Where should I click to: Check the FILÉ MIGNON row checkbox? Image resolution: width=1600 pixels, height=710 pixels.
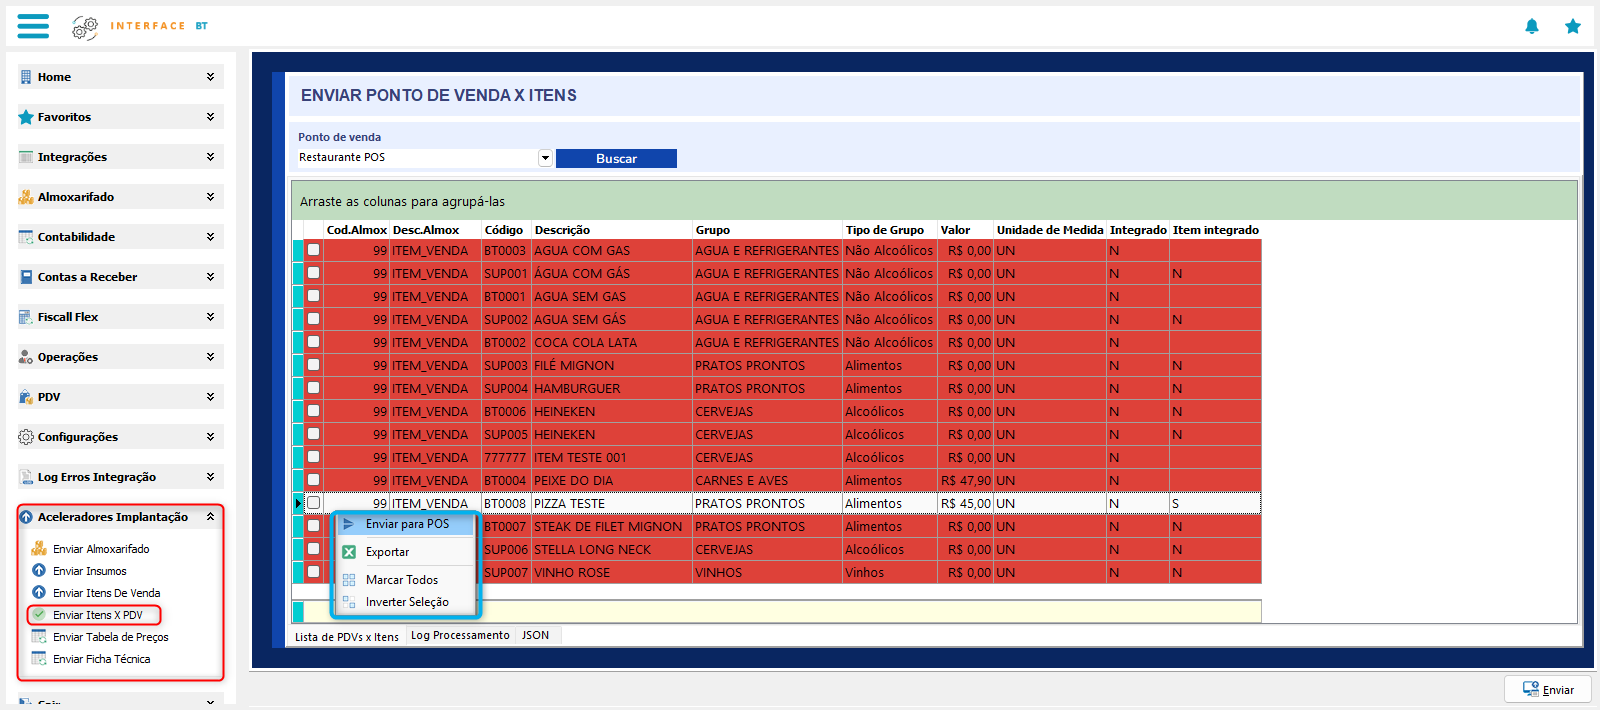pyautogui.click(x=313, y=365)
